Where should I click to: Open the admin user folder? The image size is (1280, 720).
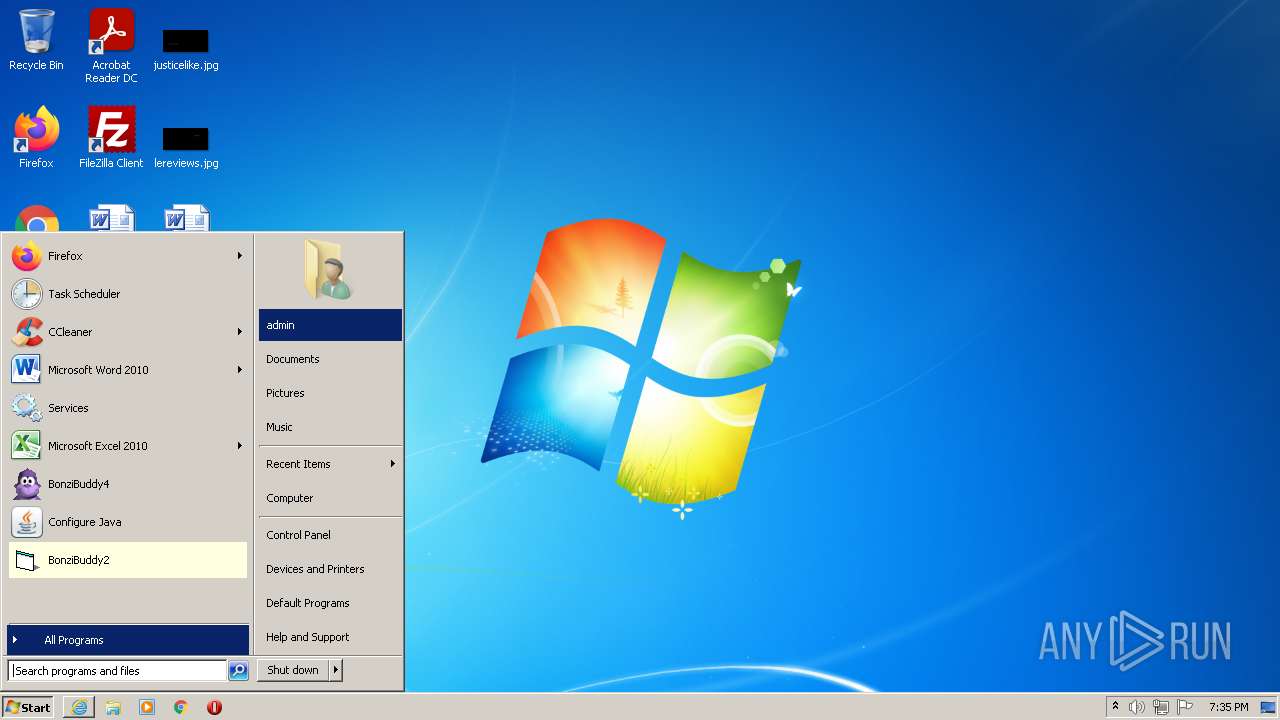point(330,325)
